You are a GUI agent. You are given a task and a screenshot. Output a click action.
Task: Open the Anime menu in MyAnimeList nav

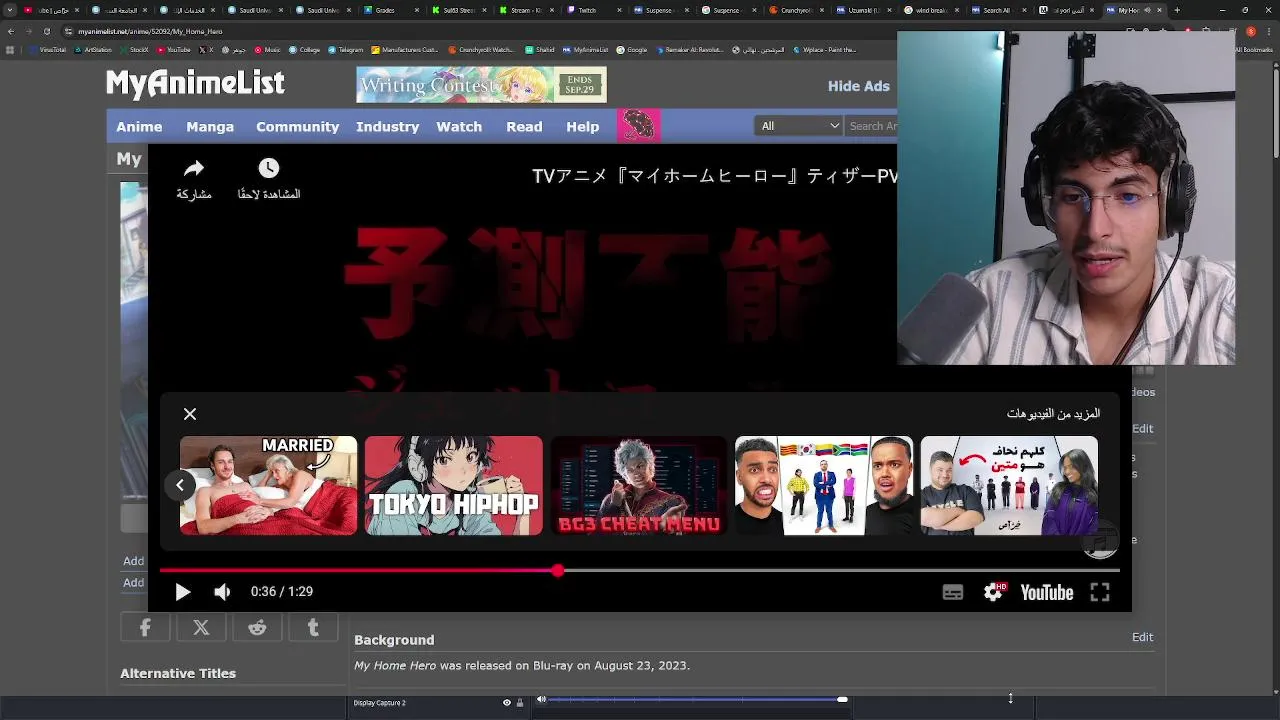pyautogui.click(x=139, y=126)
